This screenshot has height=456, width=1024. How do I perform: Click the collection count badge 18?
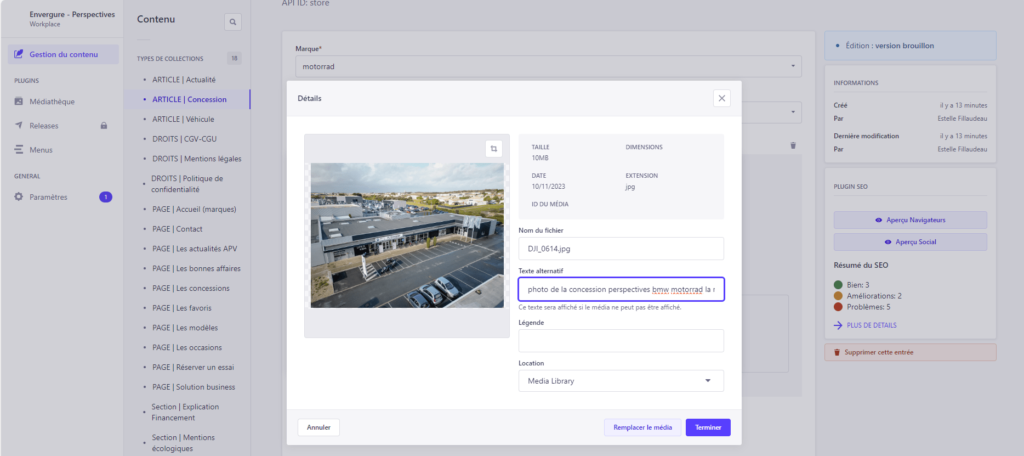(x=234, y=58)
